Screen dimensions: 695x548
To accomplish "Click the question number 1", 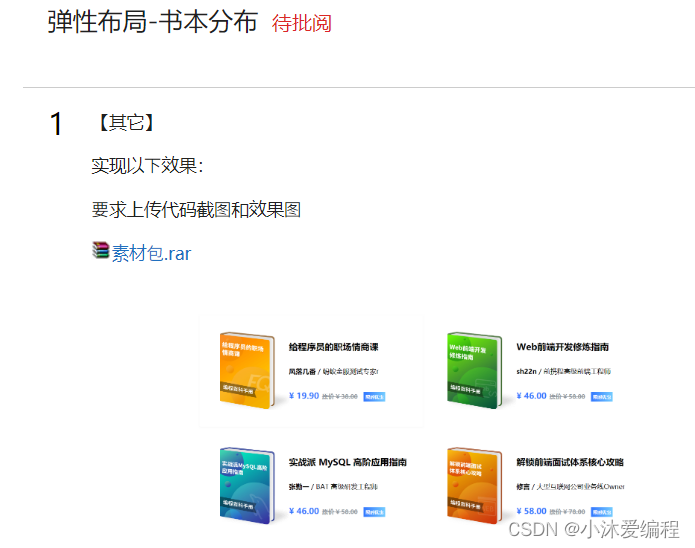I will coord(56,124).
